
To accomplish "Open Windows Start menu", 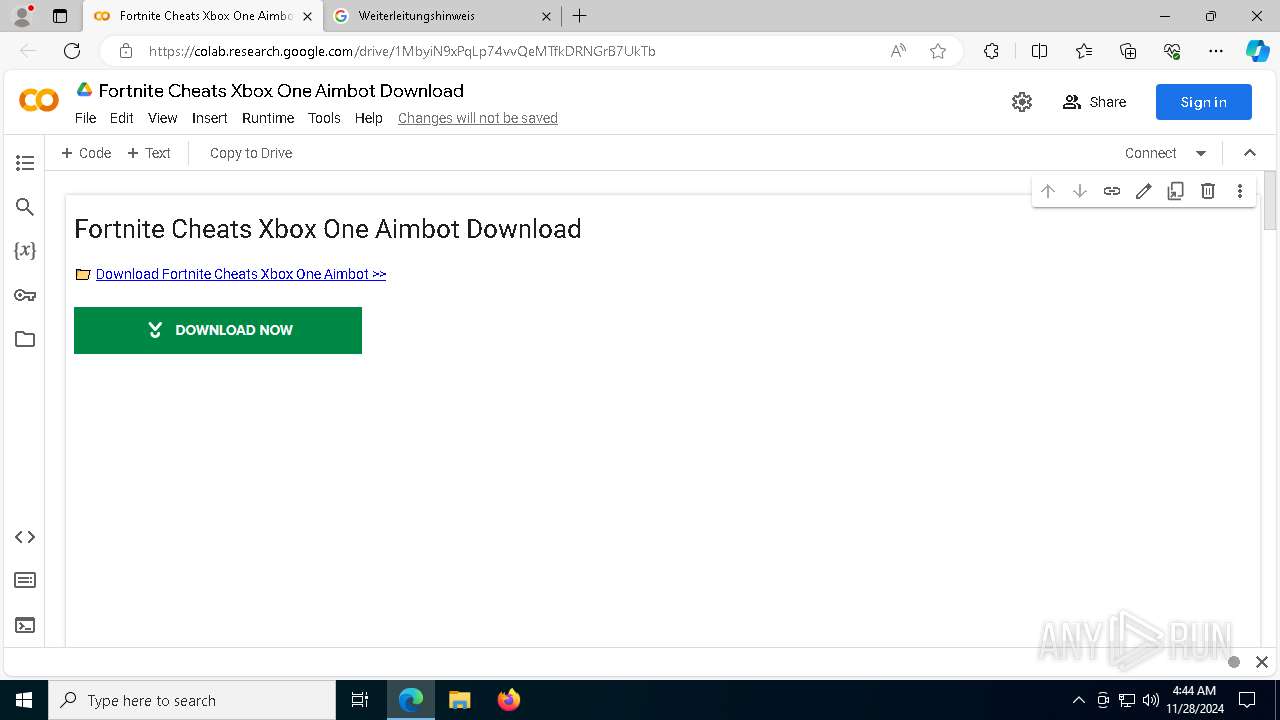I will click(24, 700).
